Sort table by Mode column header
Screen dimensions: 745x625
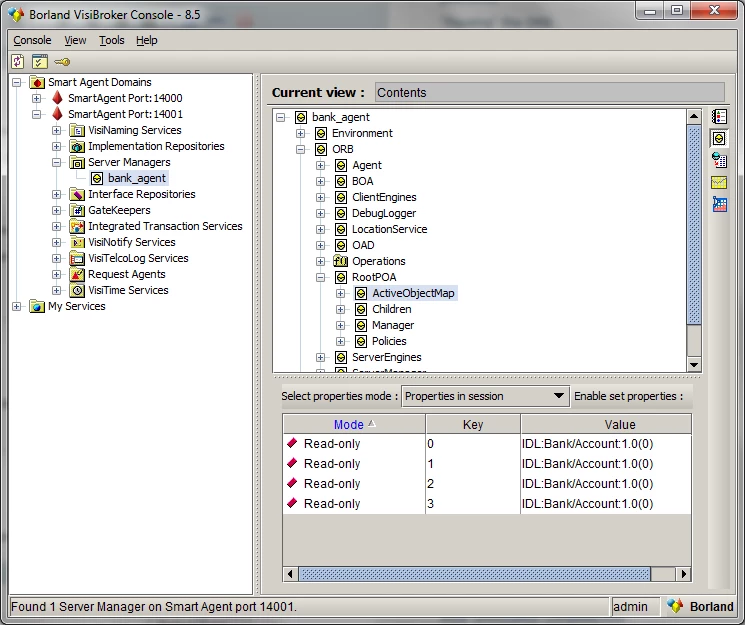(x=354, y=424)
